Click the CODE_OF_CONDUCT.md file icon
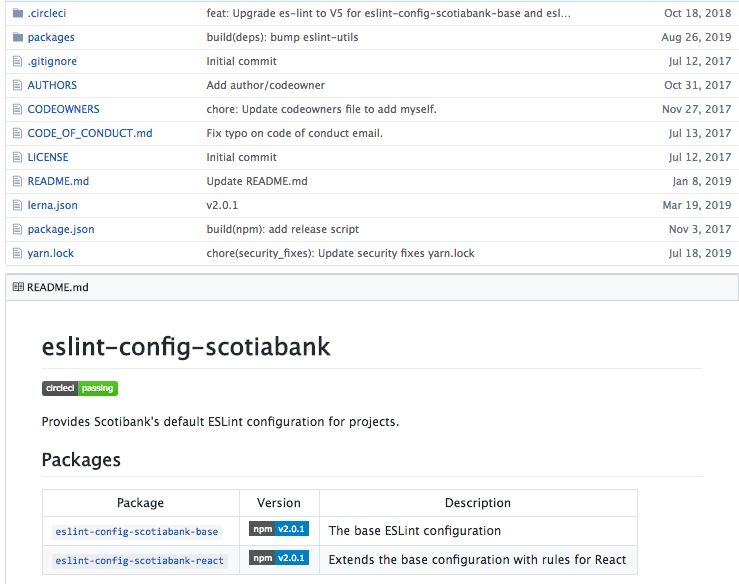This screenshot has width=739, height=584. (17, 133)
